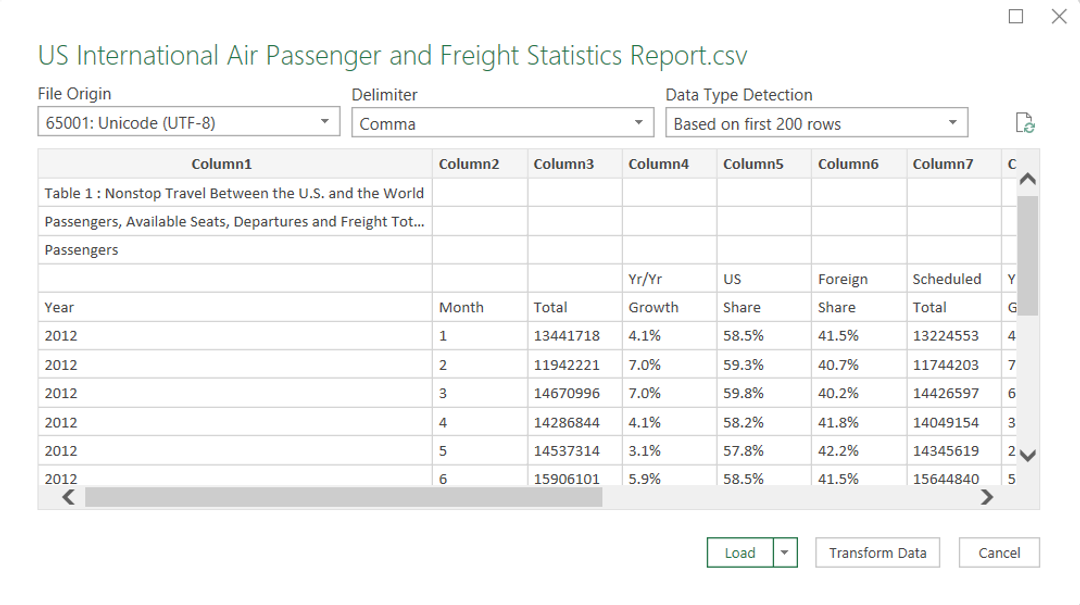Click the Load button
Viewport: 1080px width, 605px height.
pos(740,553)
